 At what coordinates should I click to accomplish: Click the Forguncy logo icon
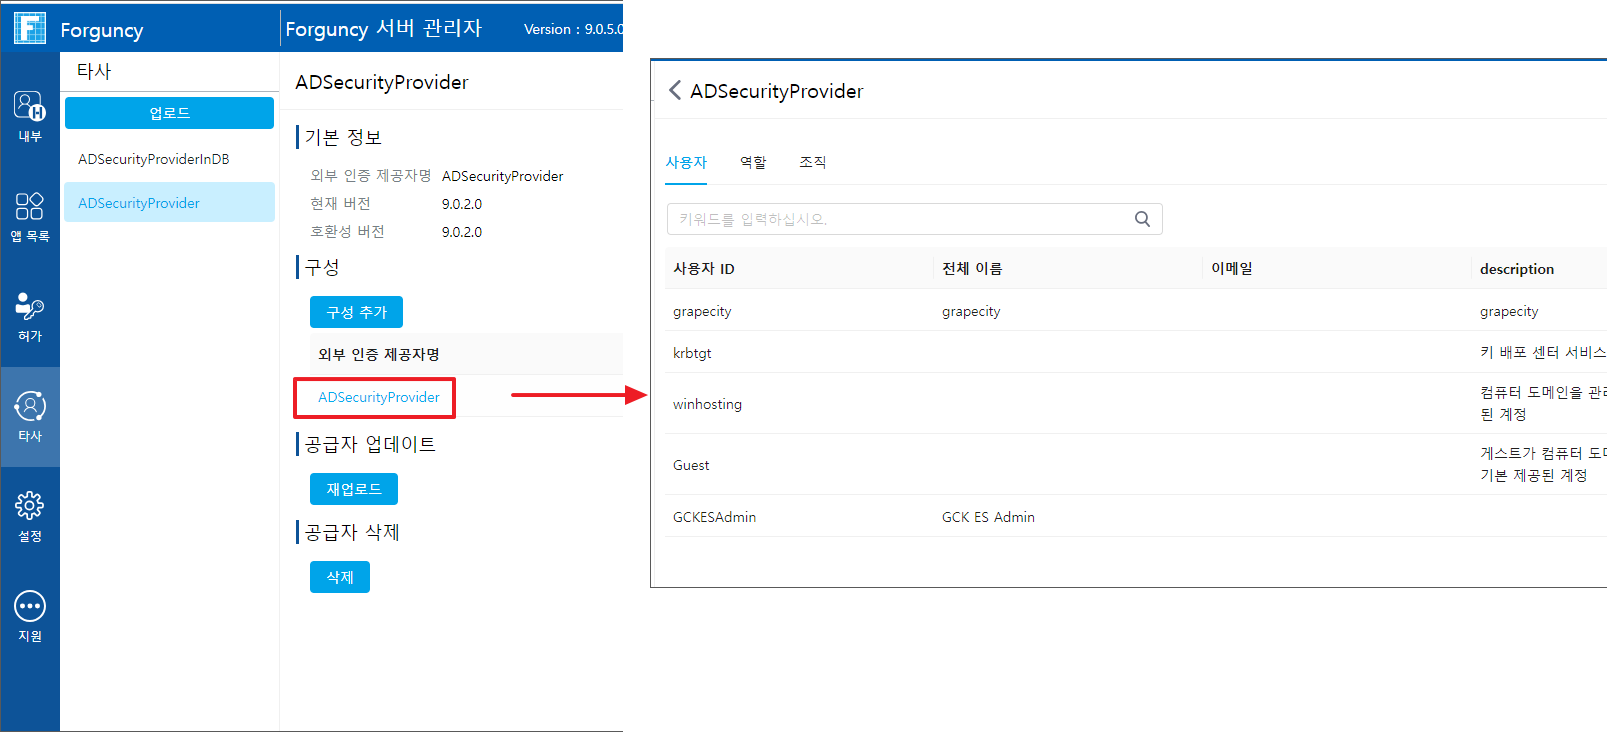[x=30, y=28]
